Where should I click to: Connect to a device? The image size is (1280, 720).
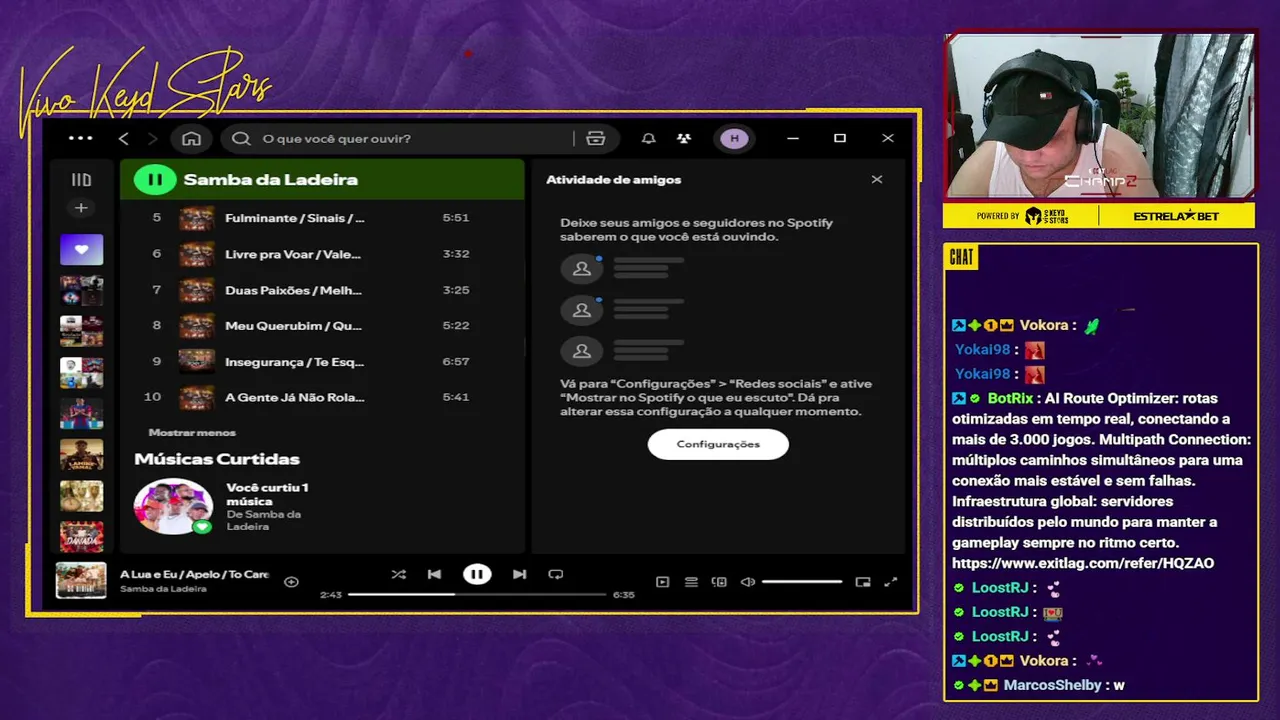coord(719,582)
